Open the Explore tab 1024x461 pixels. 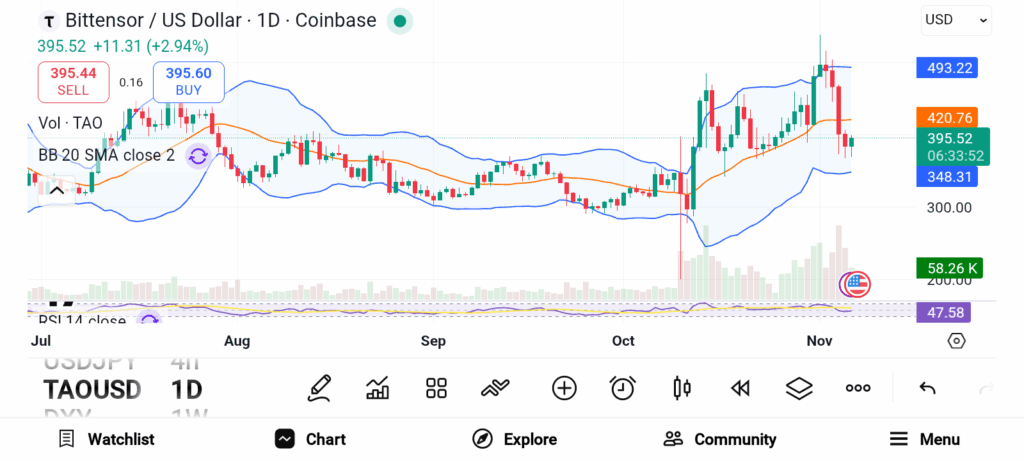(x=515, y=439)
